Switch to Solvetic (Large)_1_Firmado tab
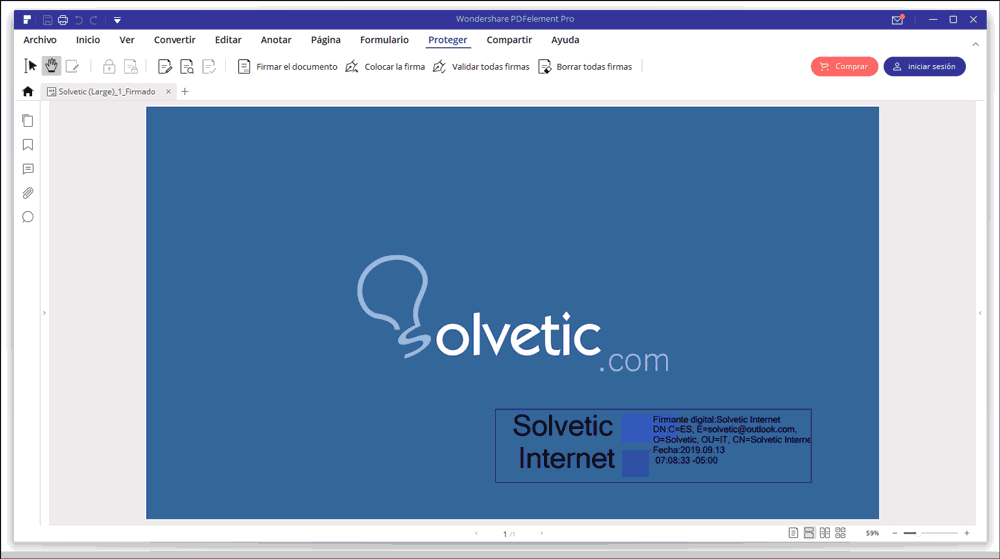Viewport: 1000px width, 559px height. [107, 92]
